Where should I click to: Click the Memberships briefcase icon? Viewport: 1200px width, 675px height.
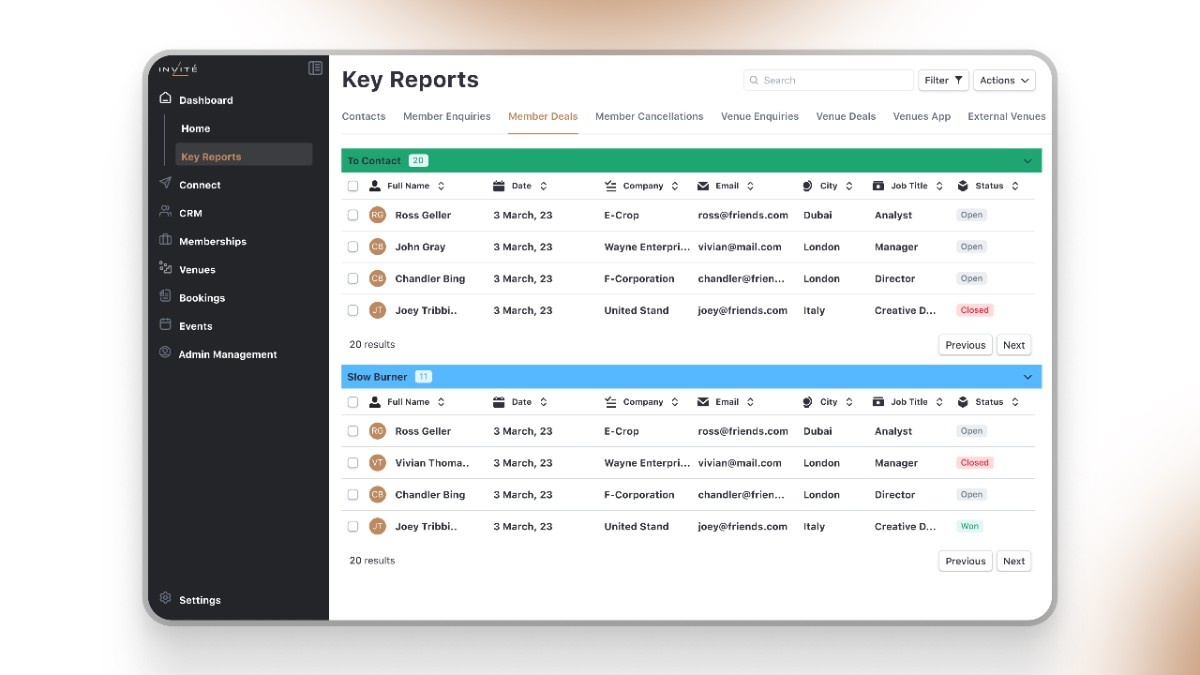click(165, 240)
